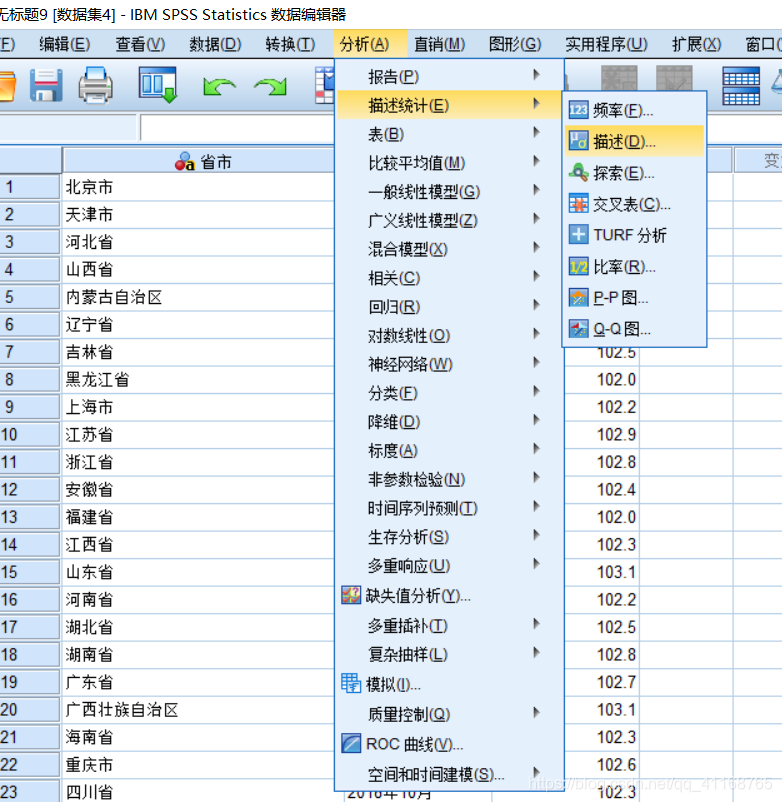
Task: Click the Explore (探索) icon
Action: tap(578, 172)
